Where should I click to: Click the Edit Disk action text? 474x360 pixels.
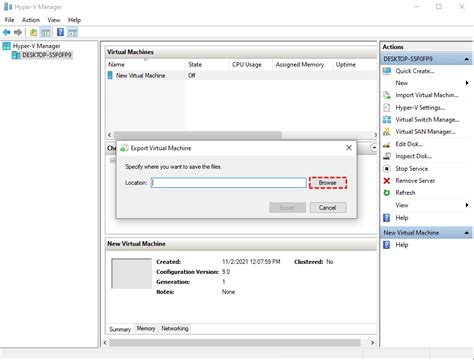coord(409,144)
